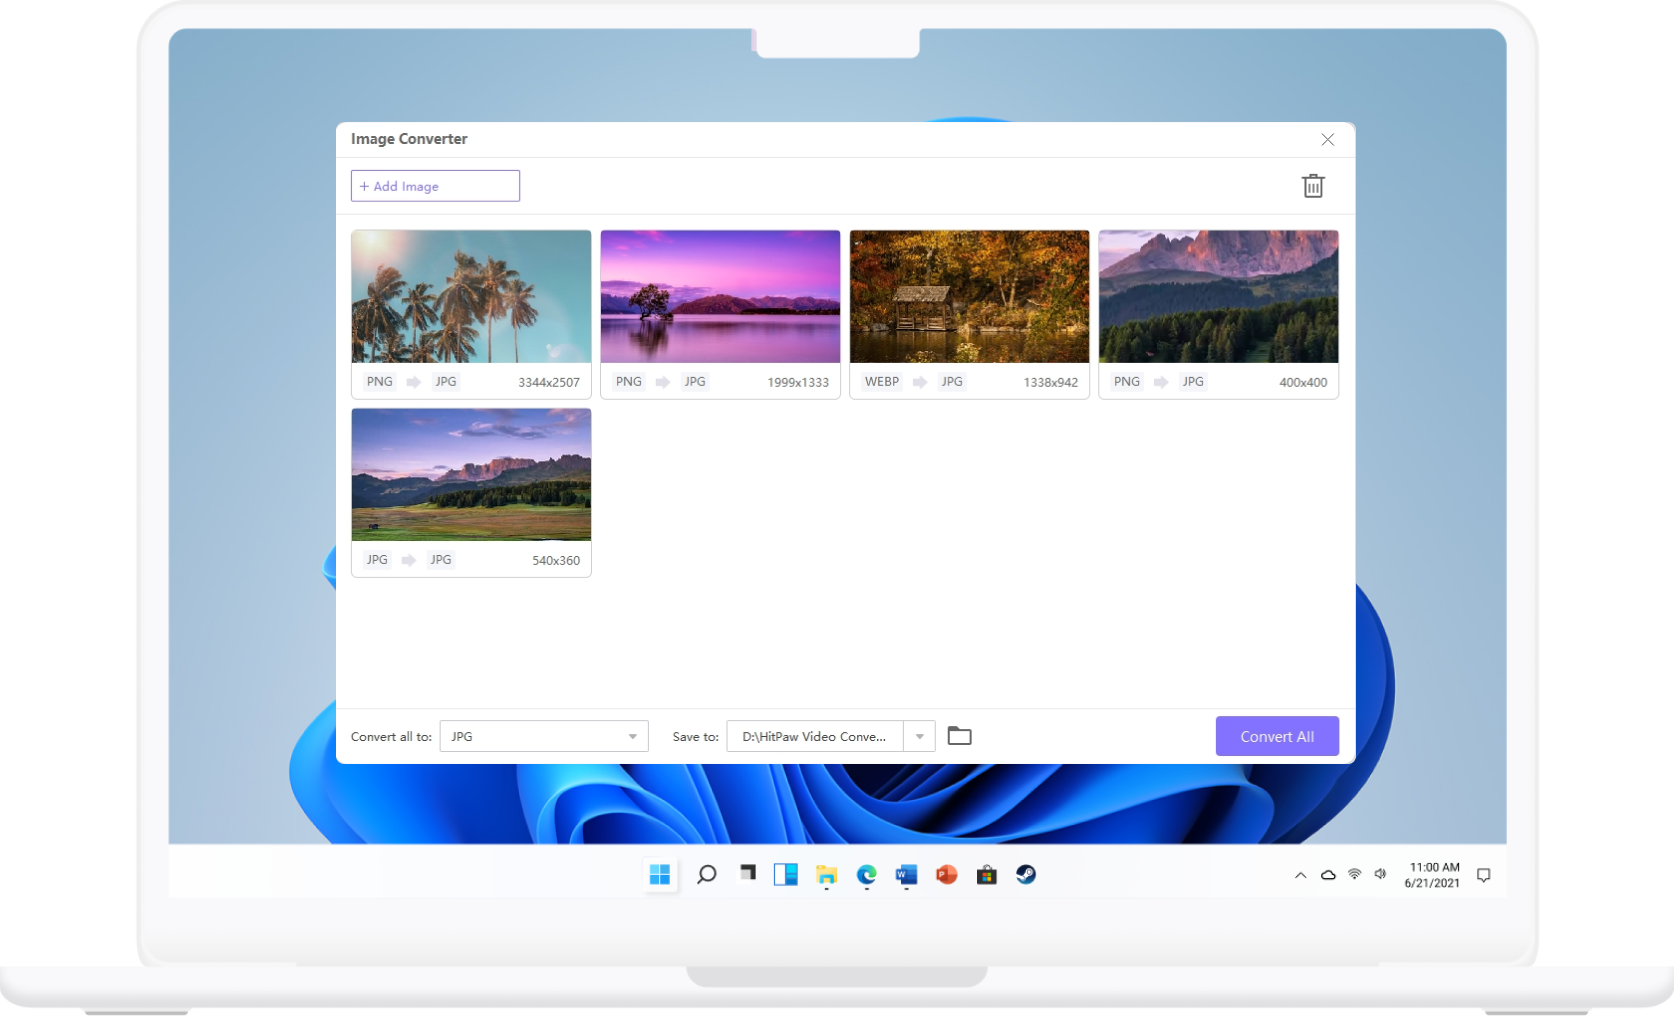The image size is (1674, 1016).
Task: Click the PNG source badge on the palm tree image
Action: [x=378, y=381]
